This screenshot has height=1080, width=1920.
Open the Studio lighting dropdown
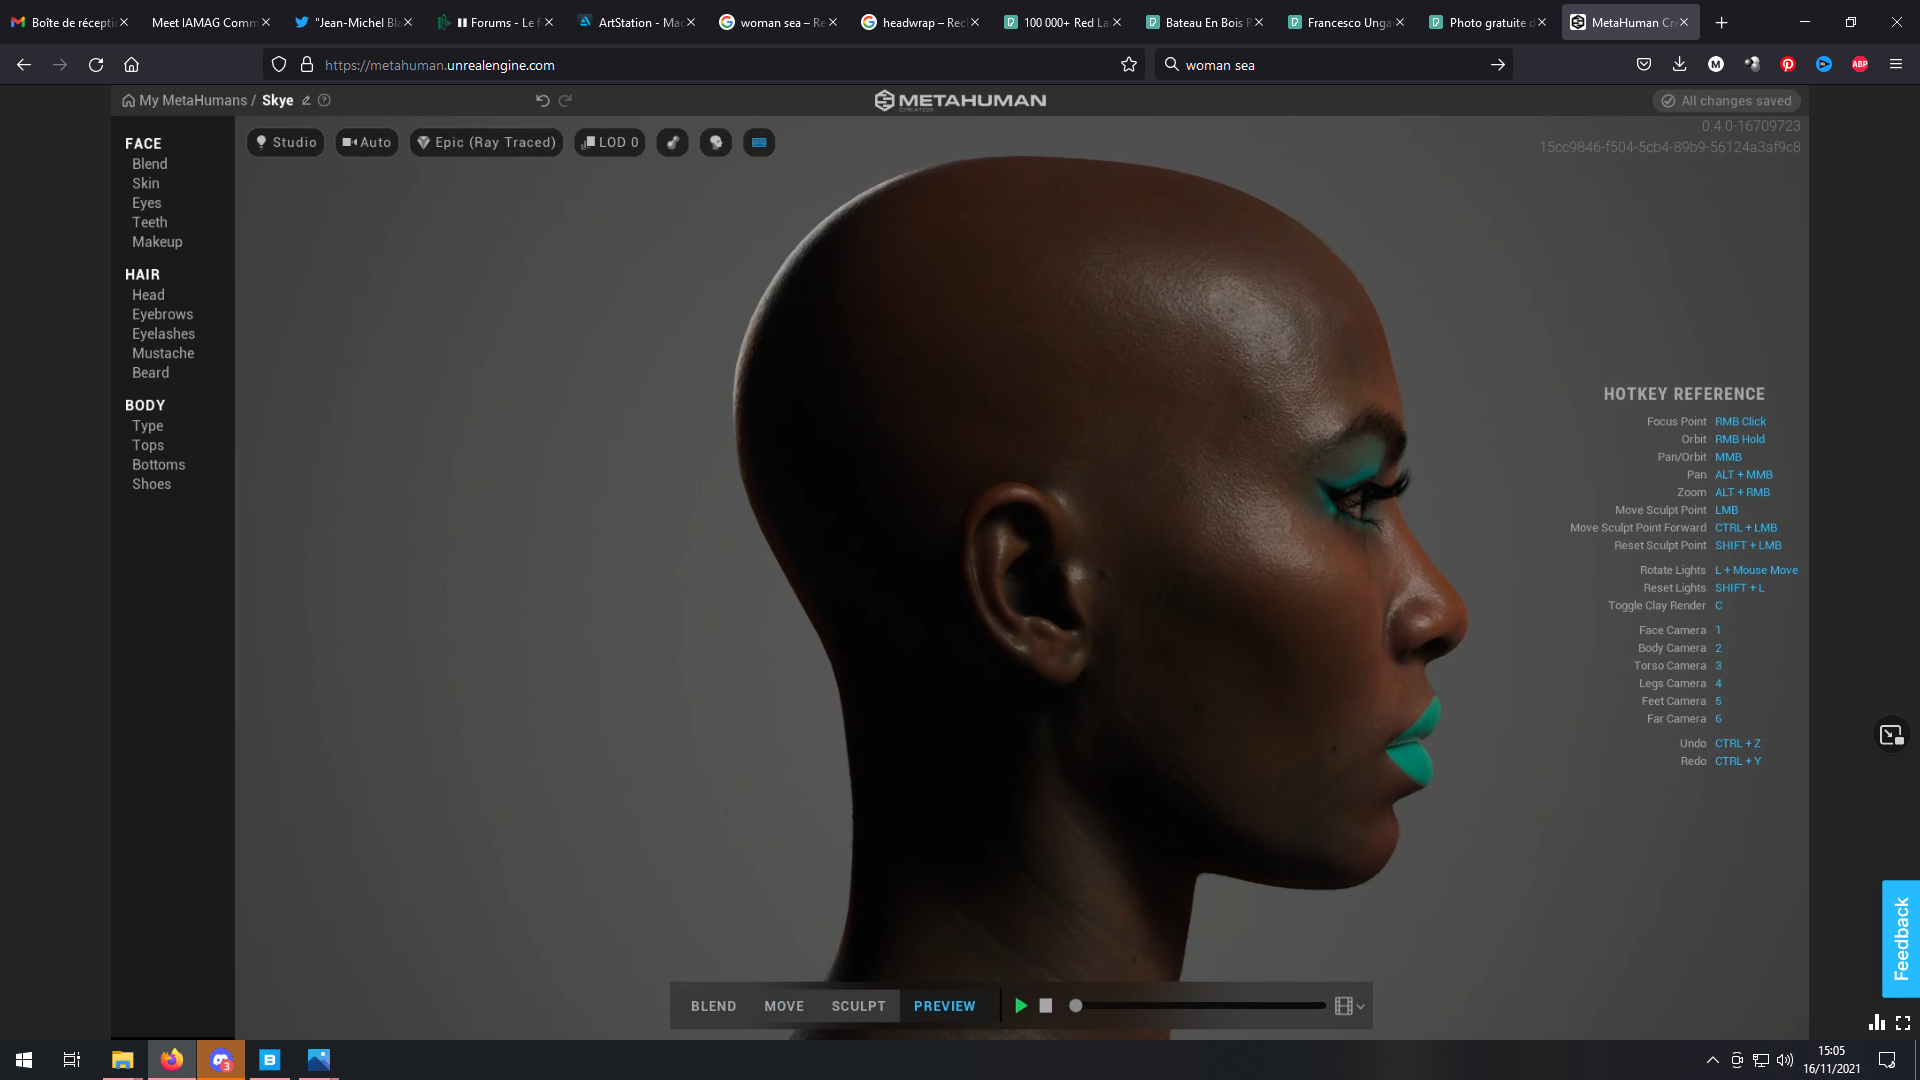pyautogui.click(x=286, y=142)
